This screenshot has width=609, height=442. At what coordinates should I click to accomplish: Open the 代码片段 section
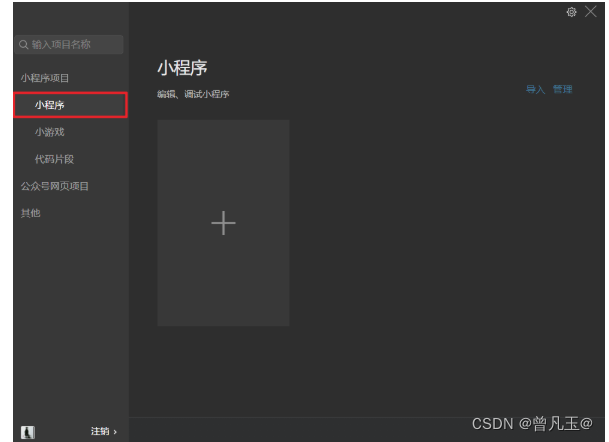point(54,159)
